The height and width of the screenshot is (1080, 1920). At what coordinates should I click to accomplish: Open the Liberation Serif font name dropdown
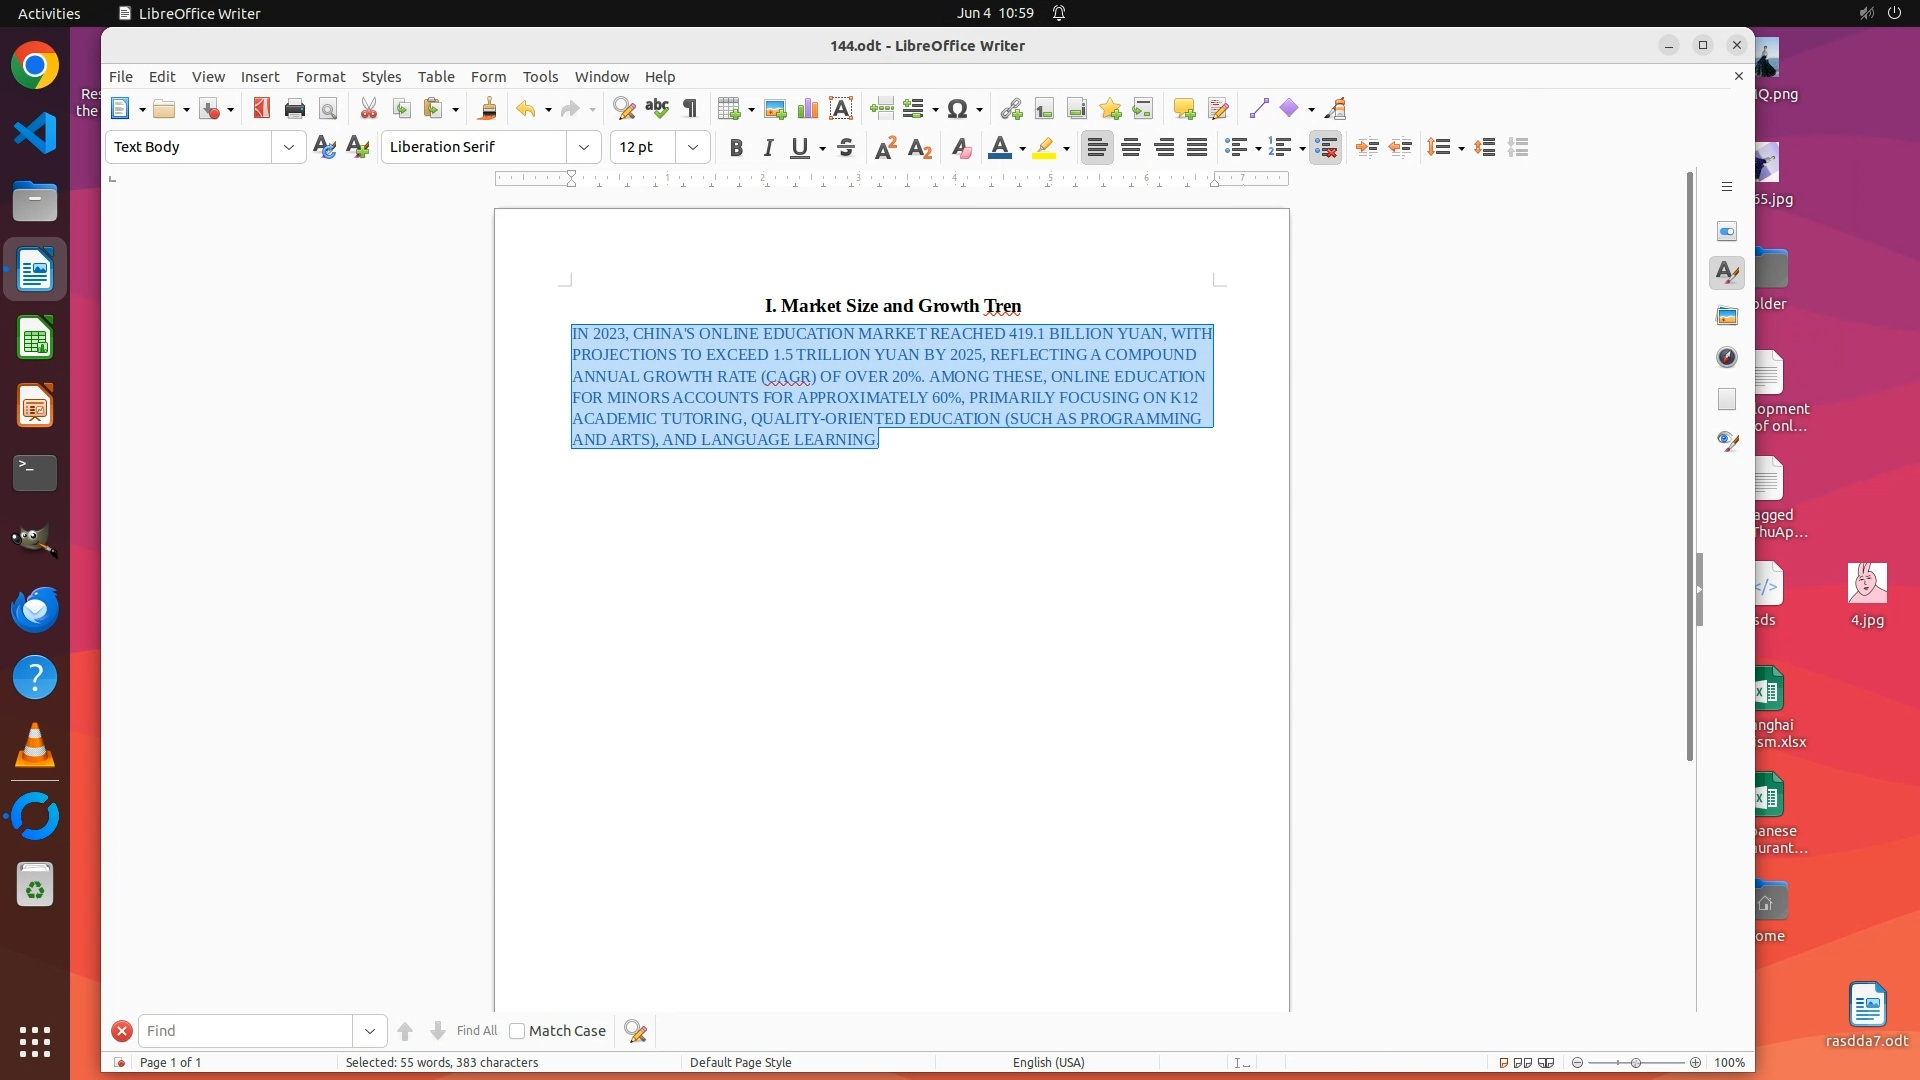[584, 147]
